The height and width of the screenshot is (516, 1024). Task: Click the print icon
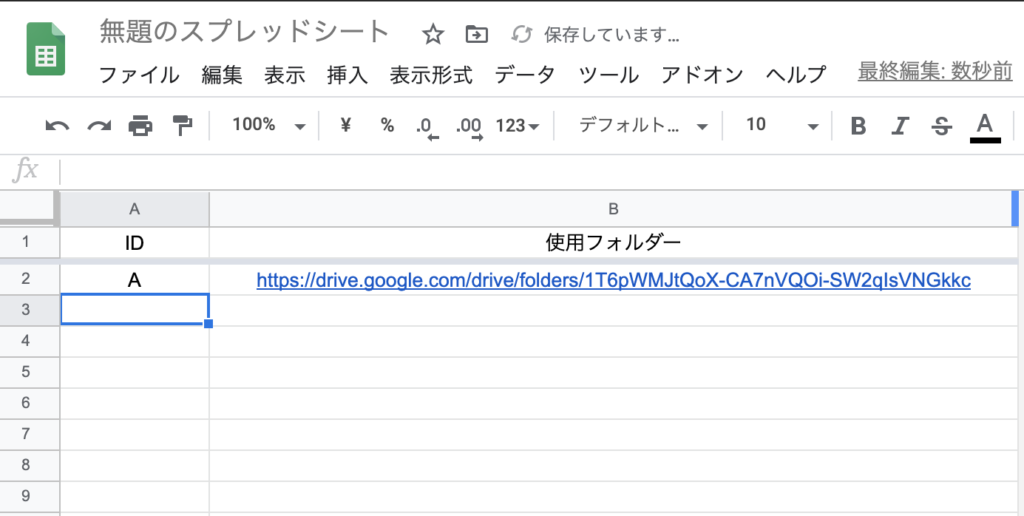(140, 125)
